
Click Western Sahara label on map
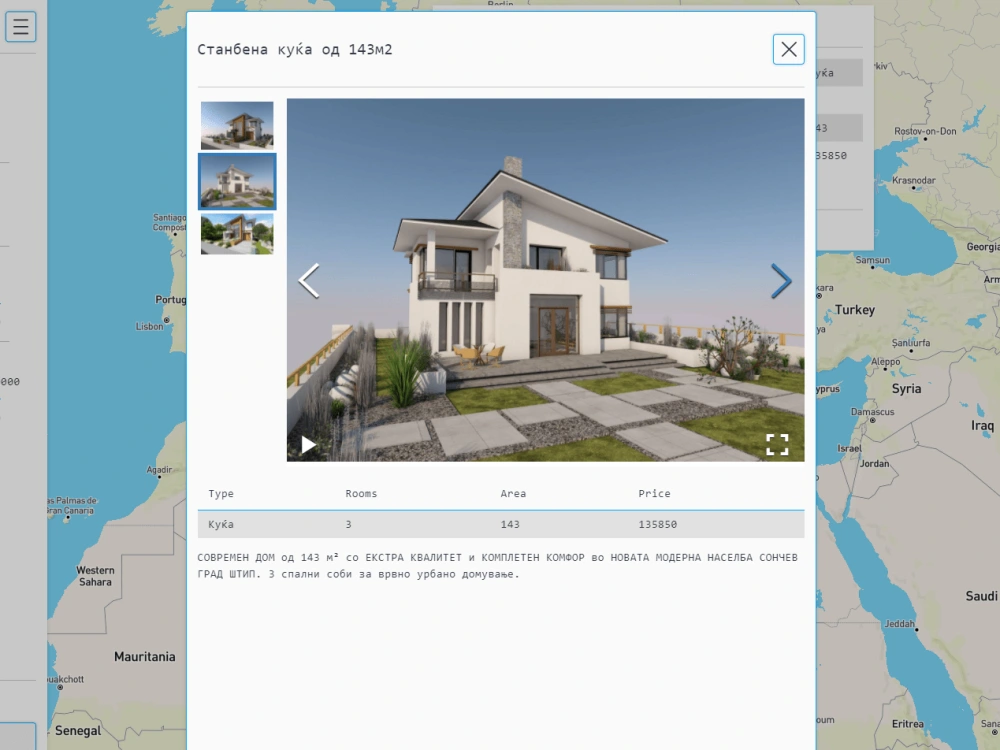pyautogui.click(x=95, y=576)
